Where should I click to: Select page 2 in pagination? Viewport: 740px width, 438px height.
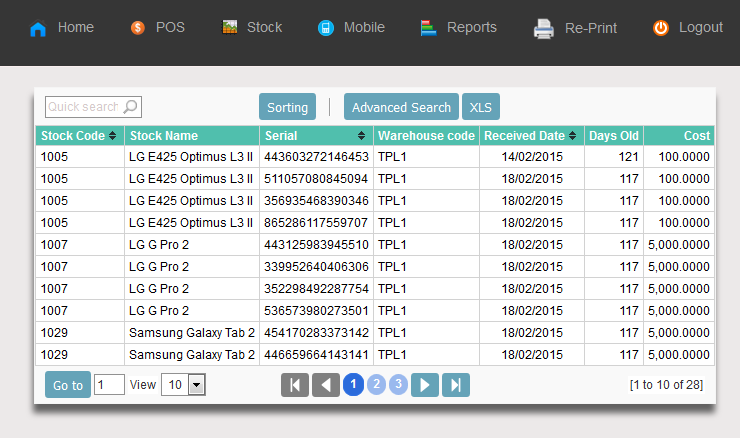tap(376, 385)
